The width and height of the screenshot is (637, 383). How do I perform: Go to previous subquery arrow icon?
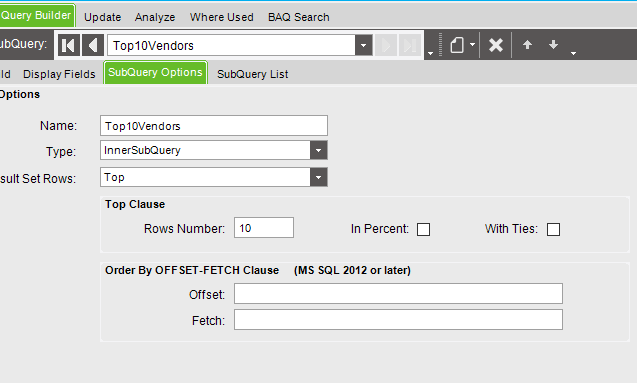(x=93, y=45)
